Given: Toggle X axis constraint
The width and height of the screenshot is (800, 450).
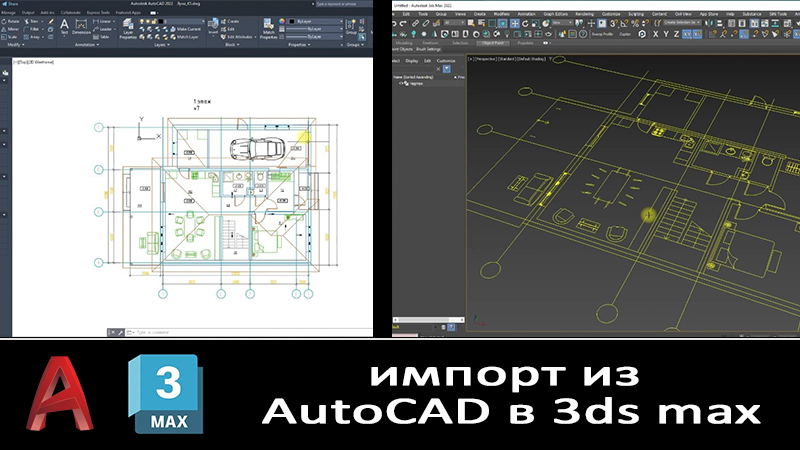Looking at the screenshot, I should click(656, 34).
